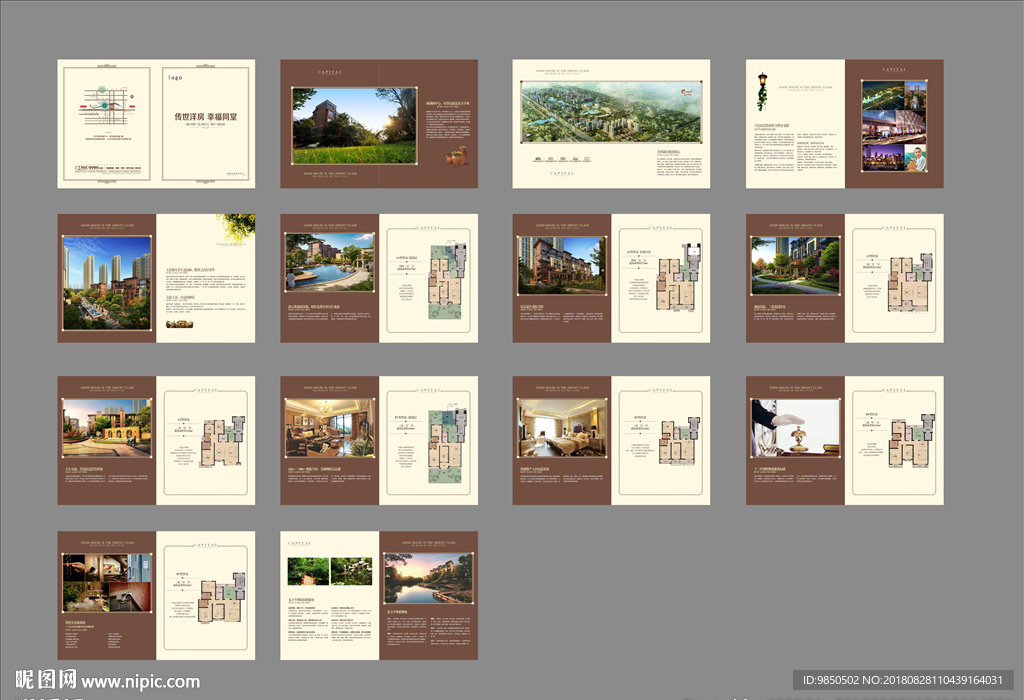Select the swimming pool courtyard photo

point(329,263)
